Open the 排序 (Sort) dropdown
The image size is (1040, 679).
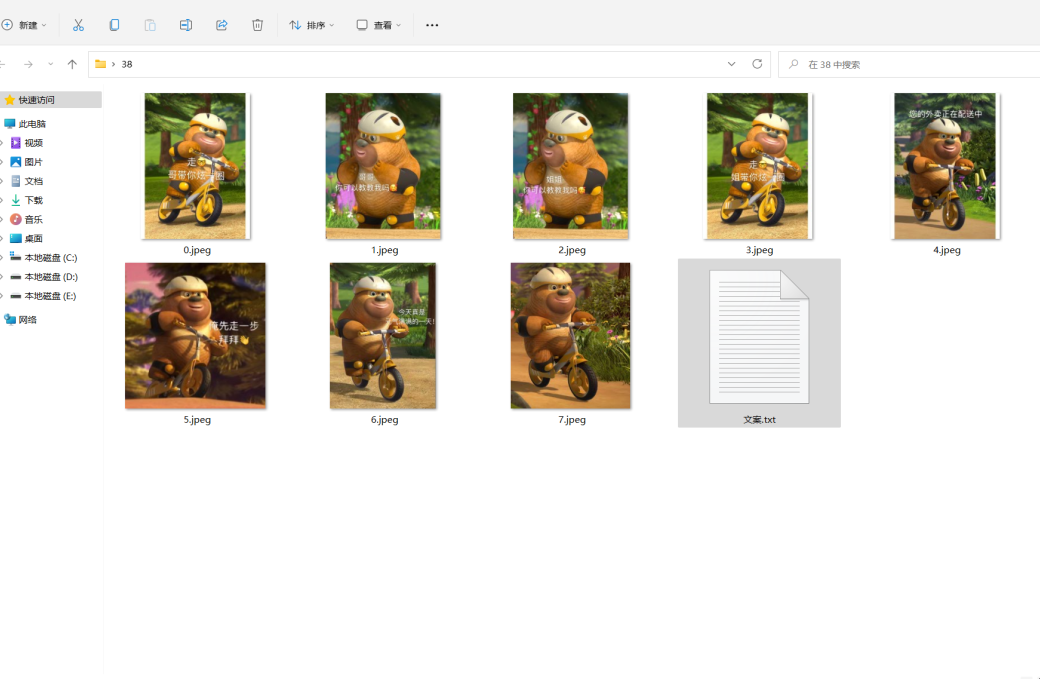tap(312, 25)
